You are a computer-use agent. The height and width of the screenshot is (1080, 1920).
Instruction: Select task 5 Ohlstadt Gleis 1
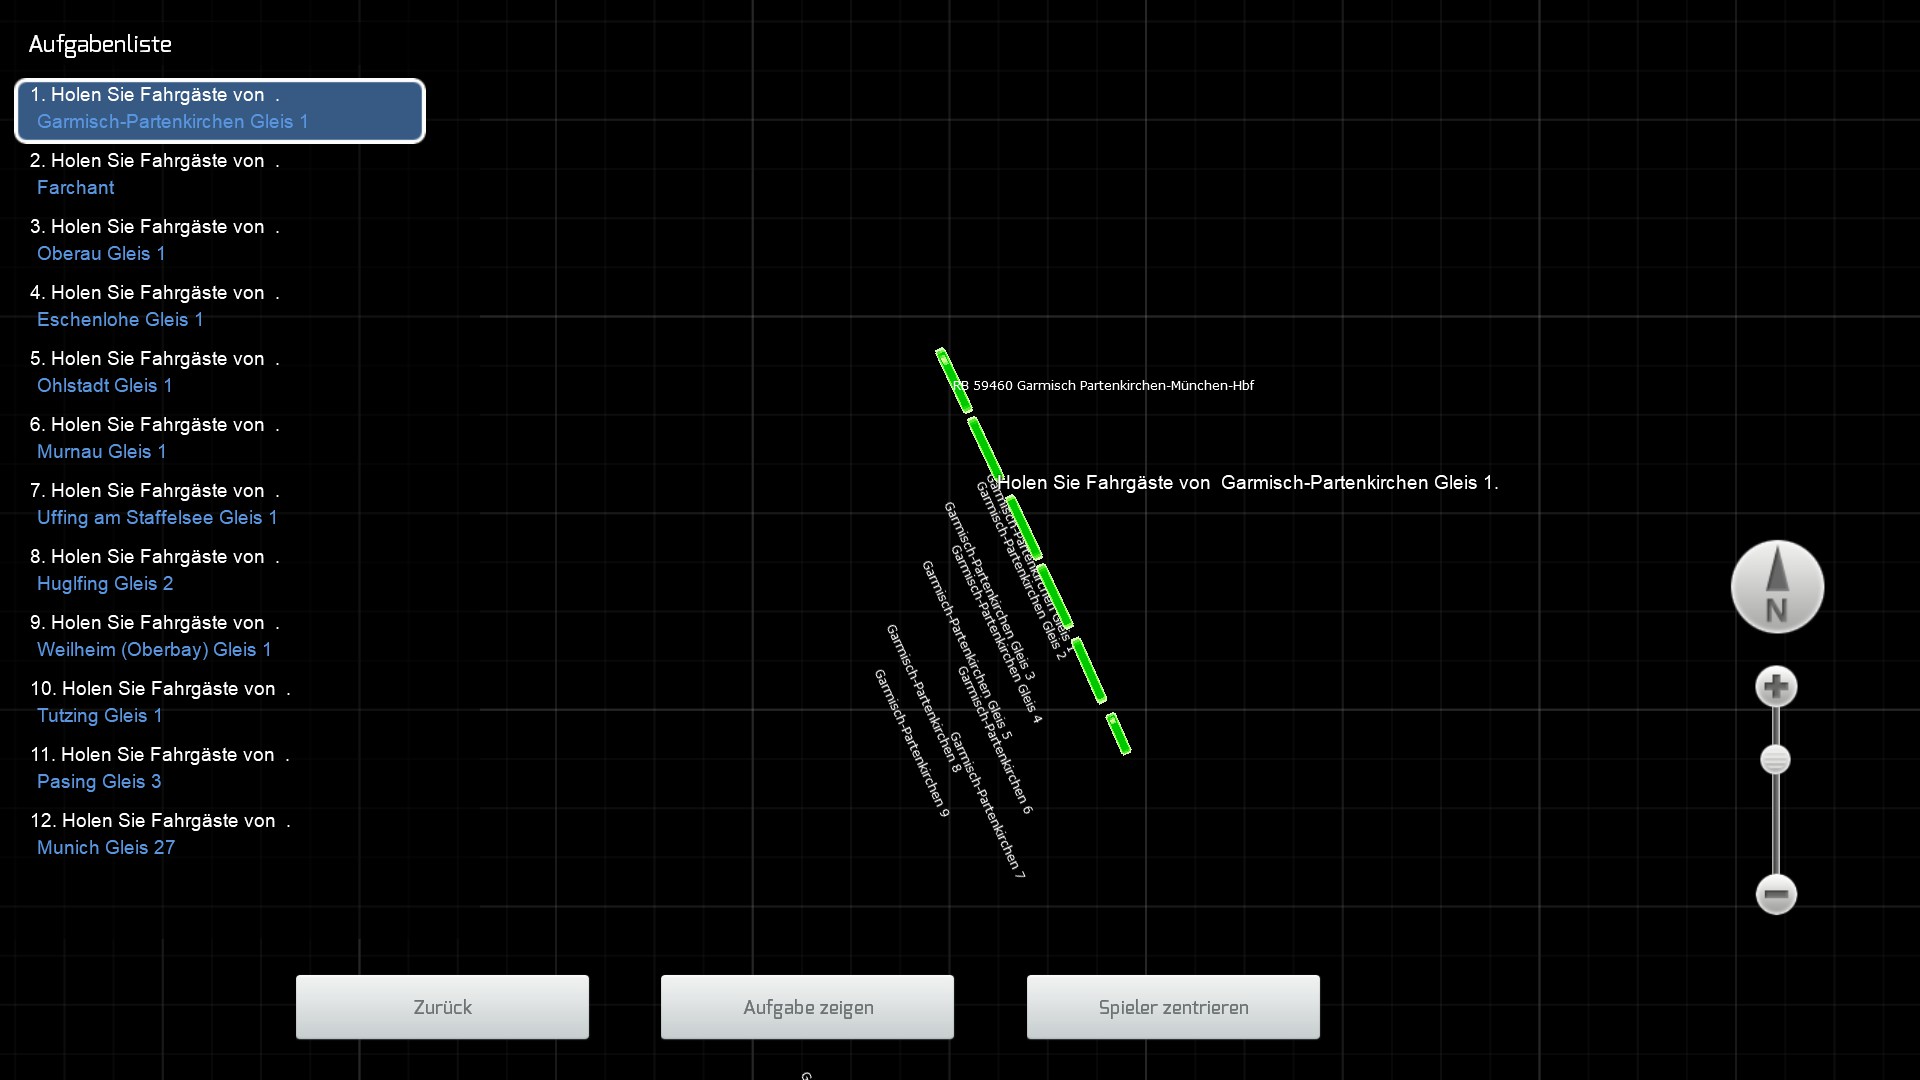155,372
